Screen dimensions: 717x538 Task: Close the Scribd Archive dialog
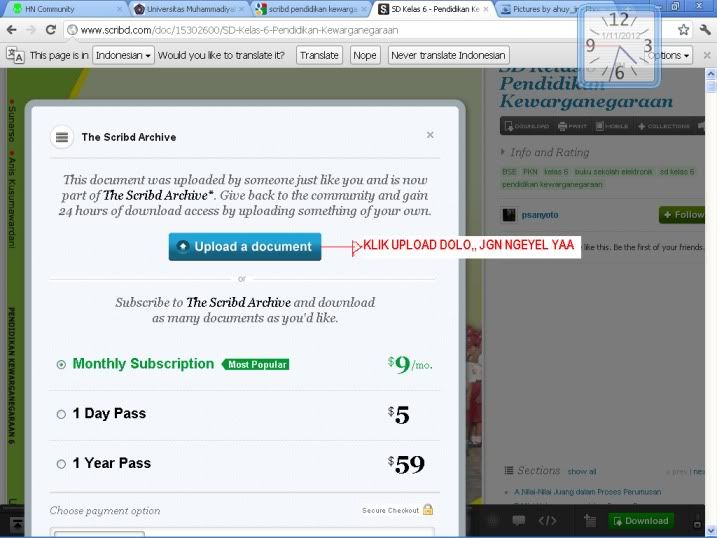(430, 135)
